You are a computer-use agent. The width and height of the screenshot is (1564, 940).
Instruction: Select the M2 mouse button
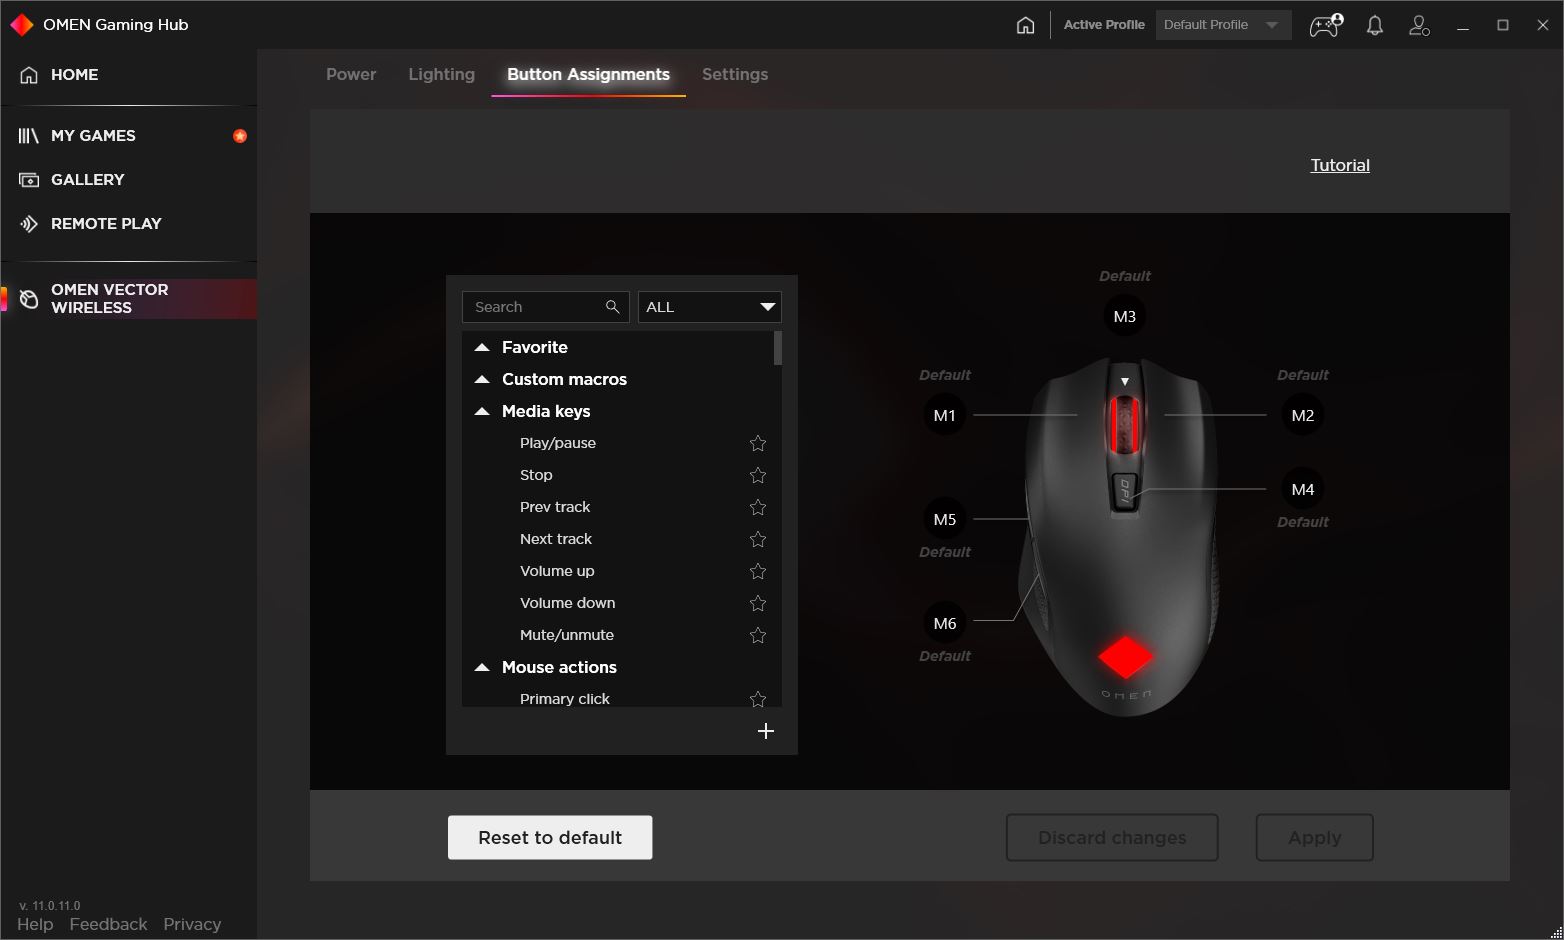1303,415
